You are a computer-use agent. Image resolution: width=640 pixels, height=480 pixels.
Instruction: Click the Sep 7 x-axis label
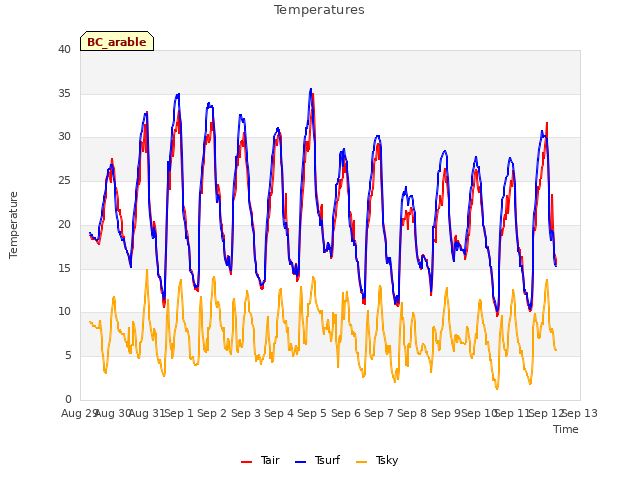pyautogui.click(x=379, y=413)
